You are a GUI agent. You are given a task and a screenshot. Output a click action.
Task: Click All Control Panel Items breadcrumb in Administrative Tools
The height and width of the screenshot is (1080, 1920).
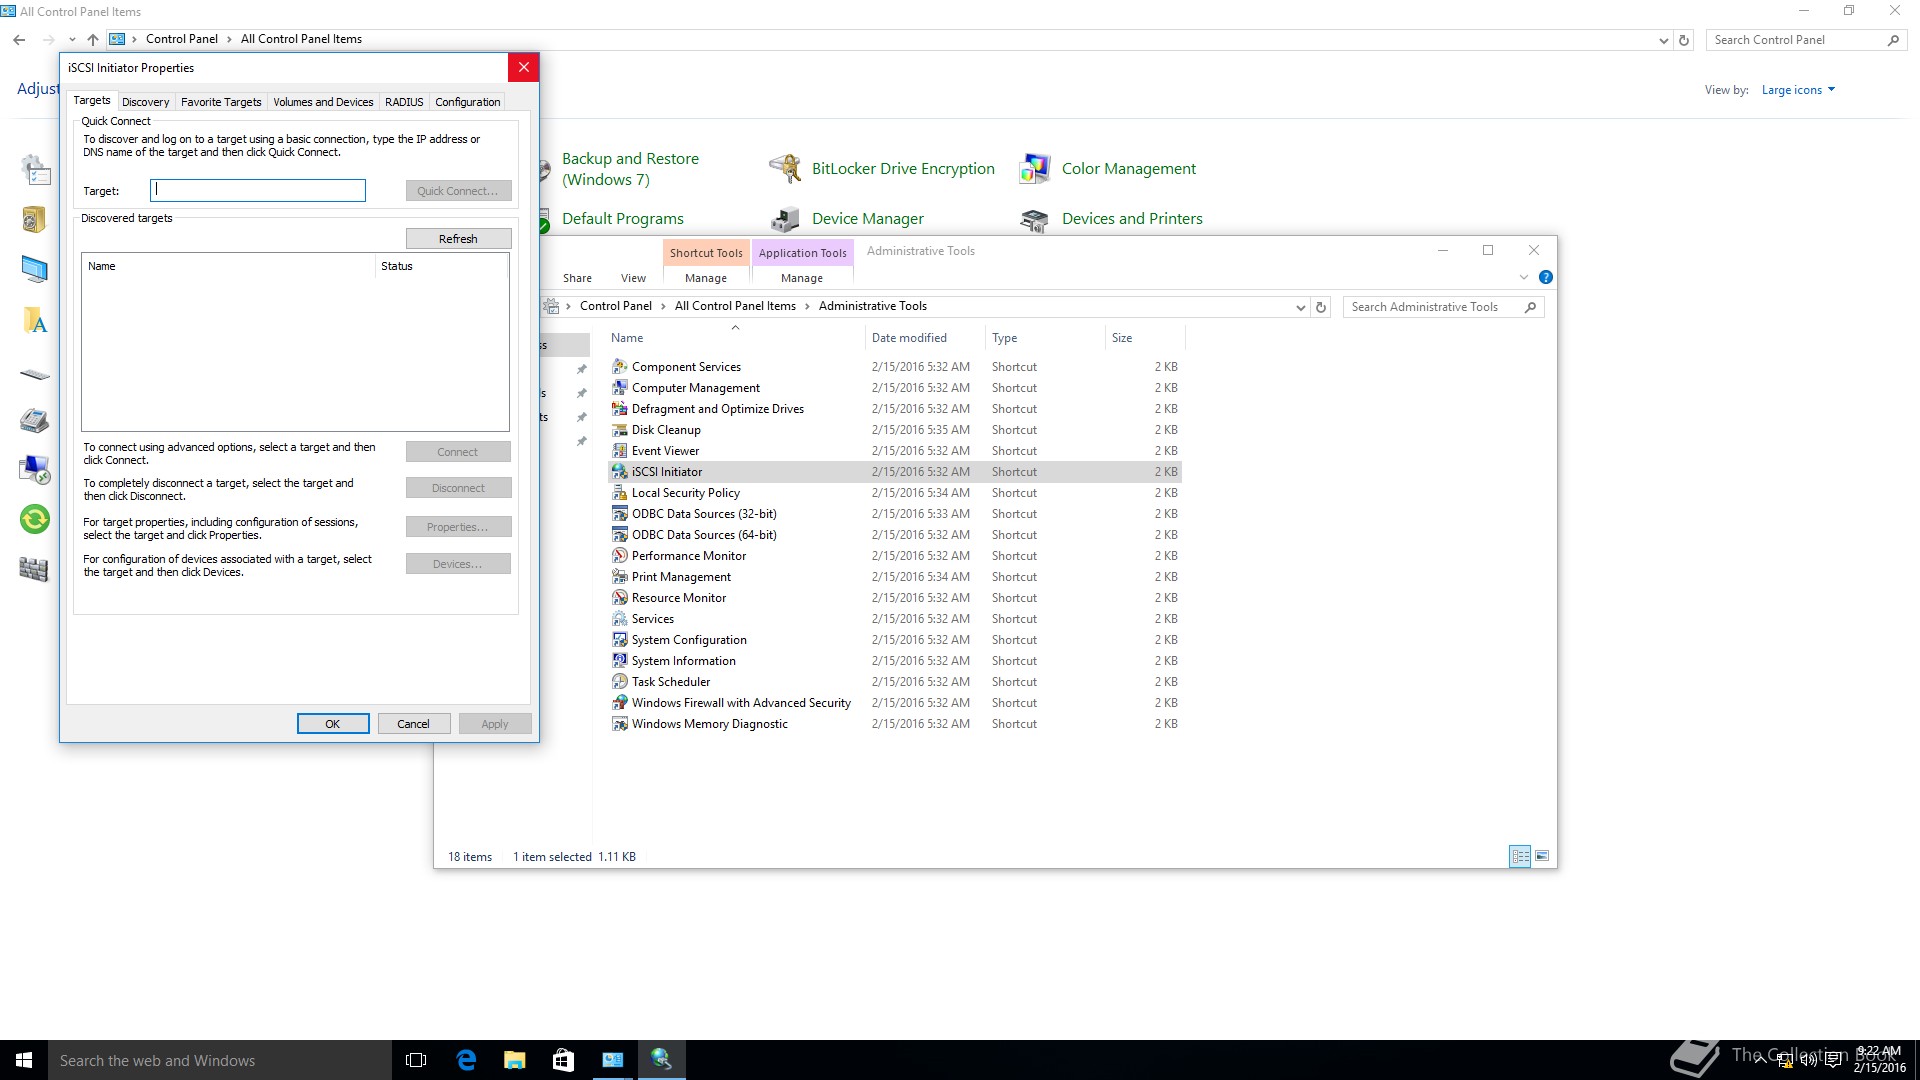coord(735,306)
